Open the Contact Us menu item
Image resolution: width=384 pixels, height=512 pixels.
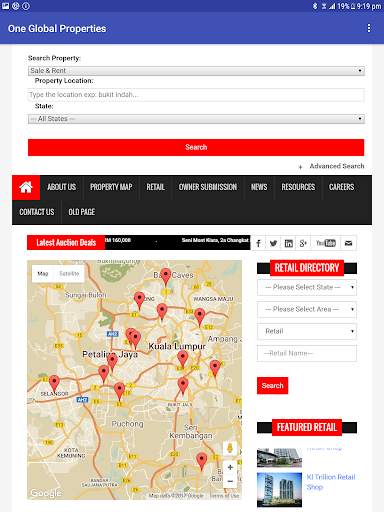(37, 212)
